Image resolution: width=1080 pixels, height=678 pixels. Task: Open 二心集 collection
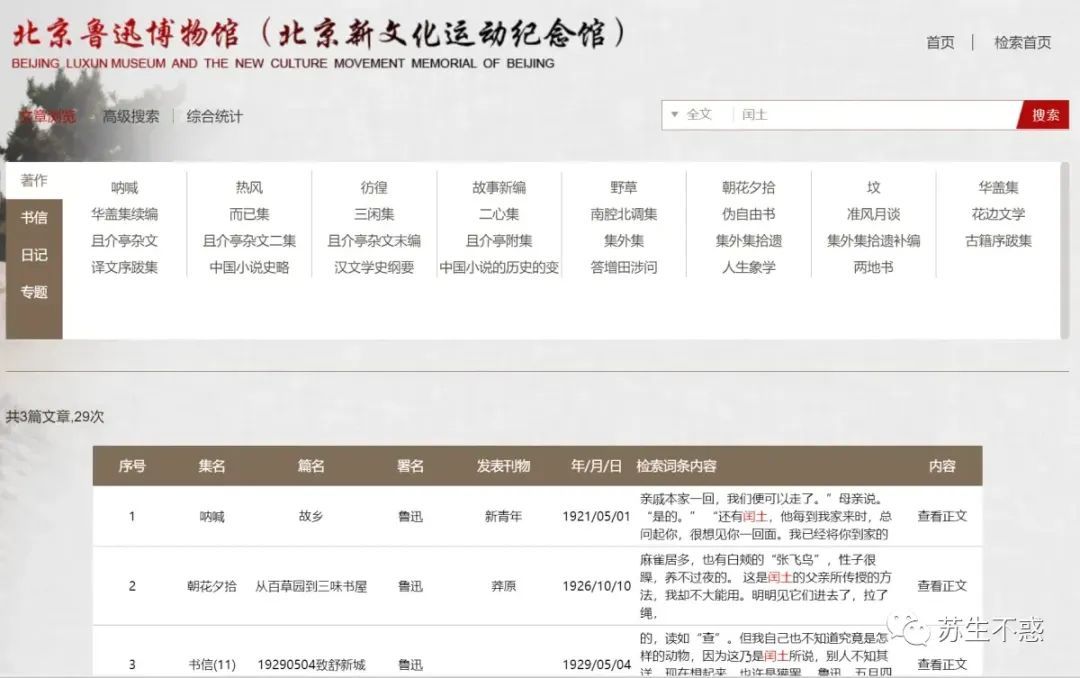tap(499, 214)
